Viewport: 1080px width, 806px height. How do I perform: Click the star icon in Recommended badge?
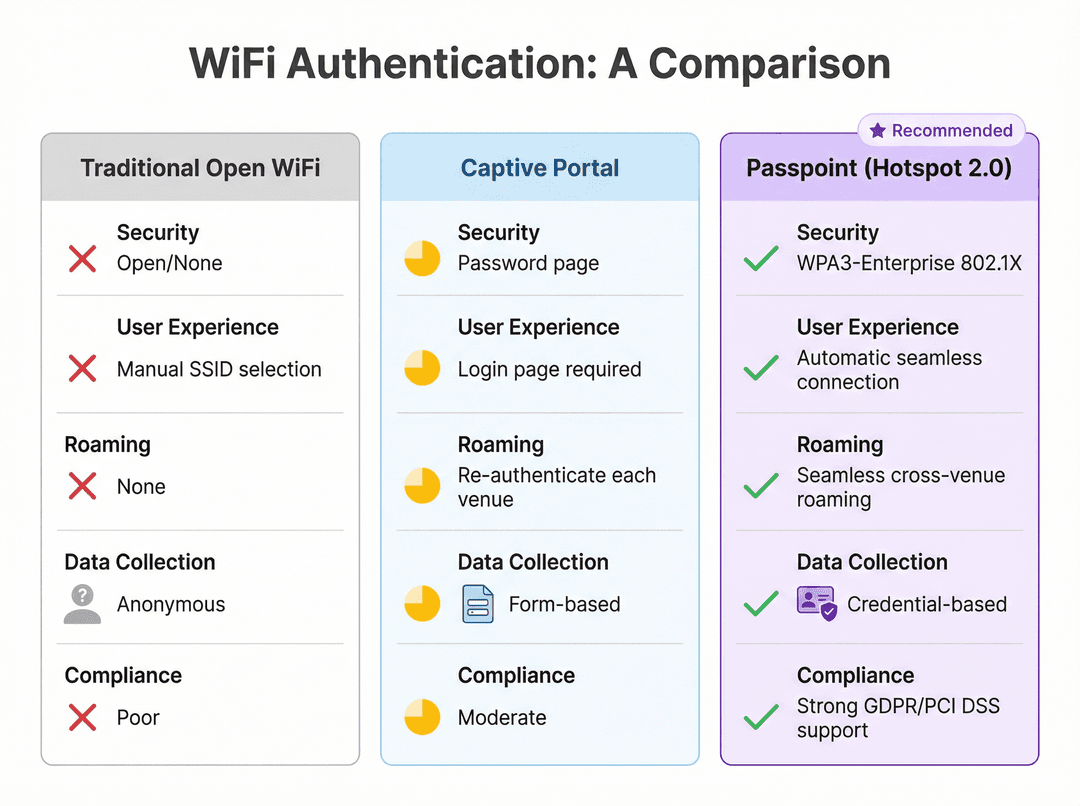tap(878, 130)
